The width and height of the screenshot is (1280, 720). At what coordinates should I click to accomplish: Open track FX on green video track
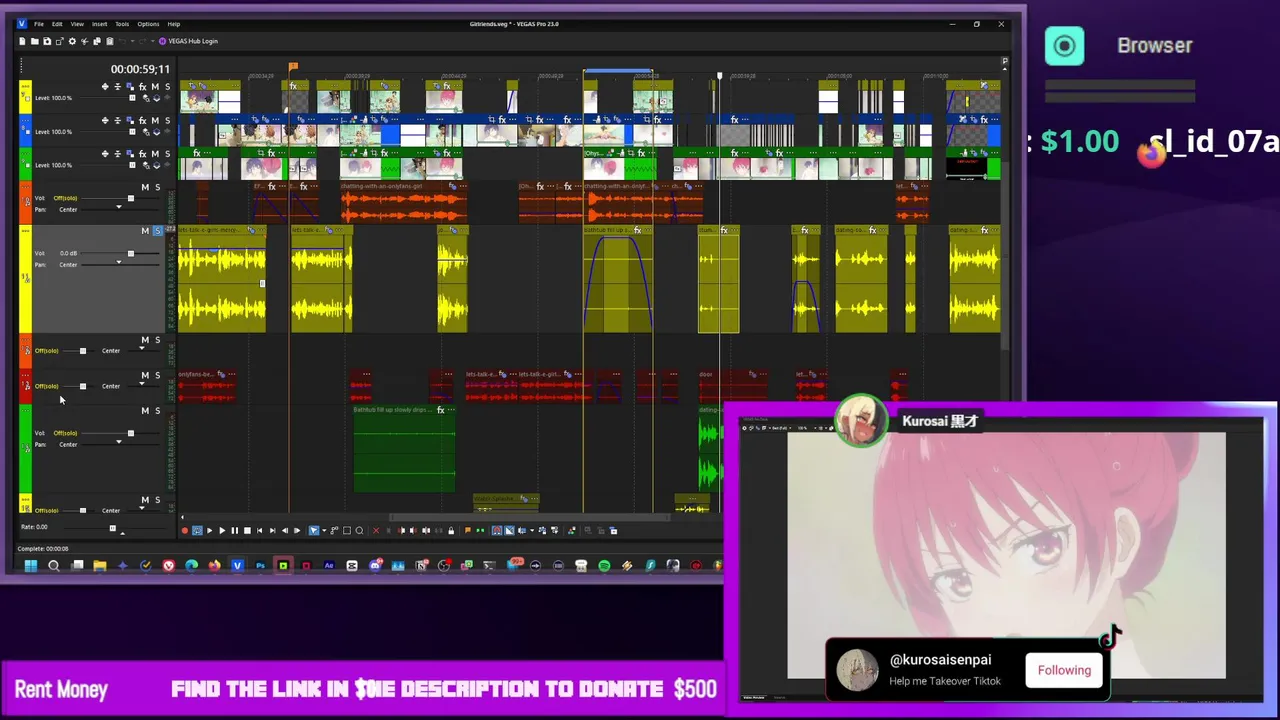point(143,154)
